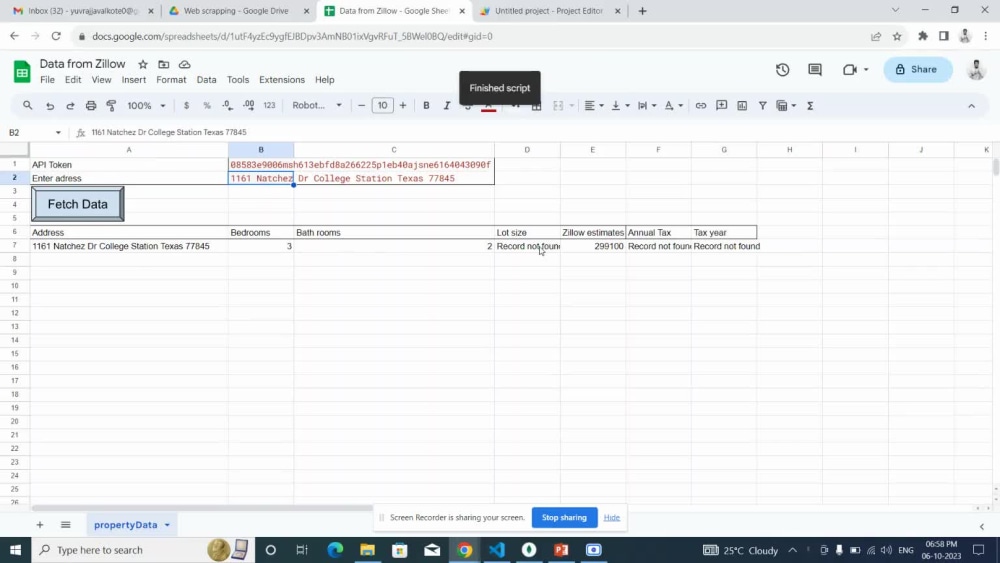Click the Share button
1000x563 pixels.
coord(917,69)
